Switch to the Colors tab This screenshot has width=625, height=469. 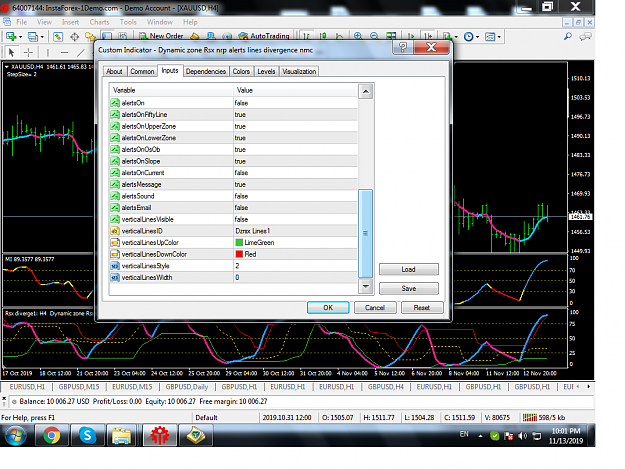241,71
